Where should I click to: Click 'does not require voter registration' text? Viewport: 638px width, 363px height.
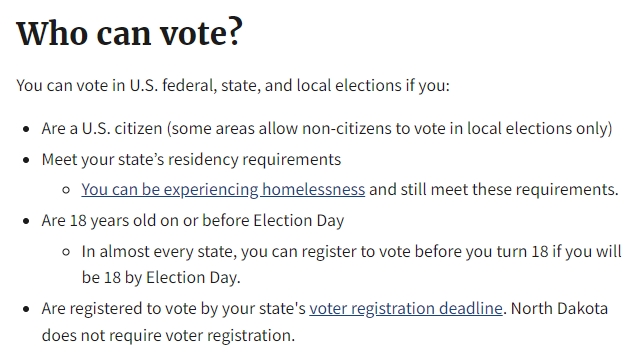168,336
